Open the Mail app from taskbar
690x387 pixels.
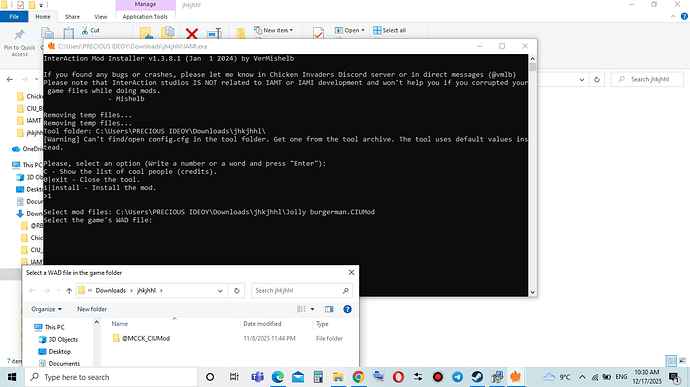tap(298, 377)
